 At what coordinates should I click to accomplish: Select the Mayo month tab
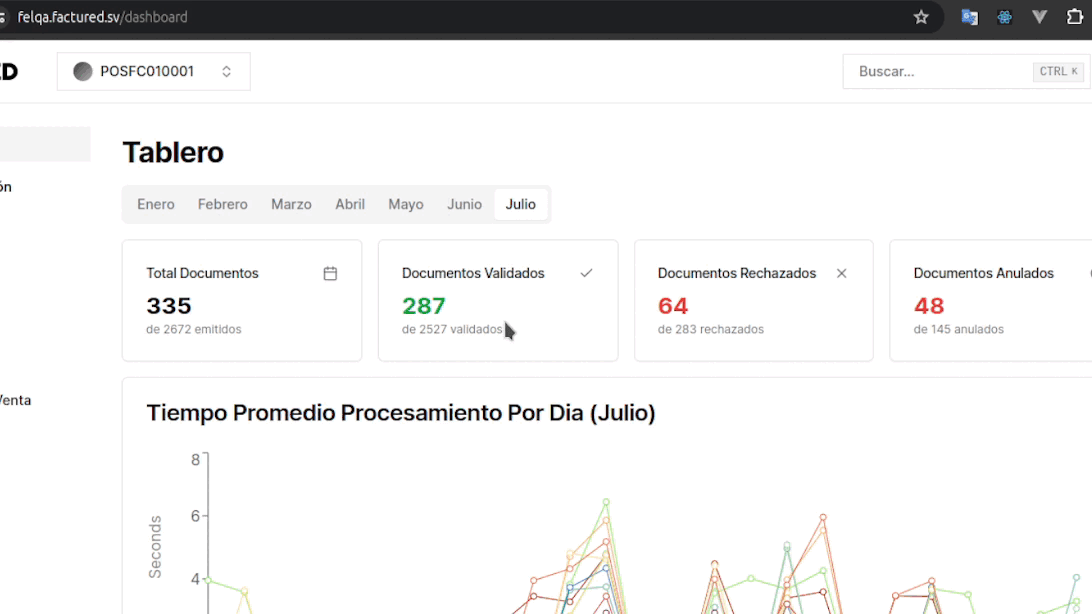click(405, 204)
